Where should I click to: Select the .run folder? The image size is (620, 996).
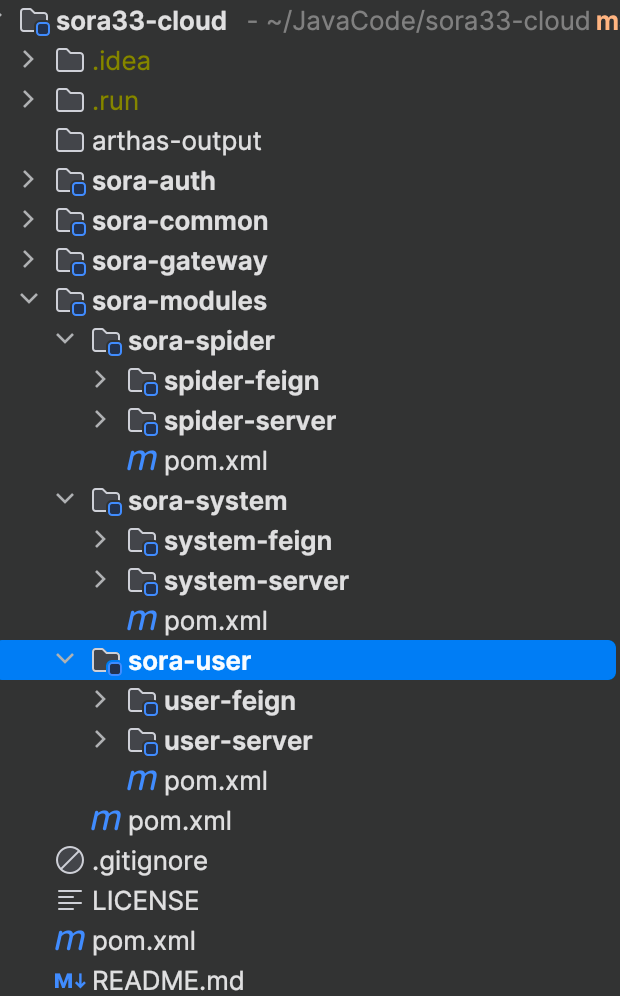click(115, 101)
